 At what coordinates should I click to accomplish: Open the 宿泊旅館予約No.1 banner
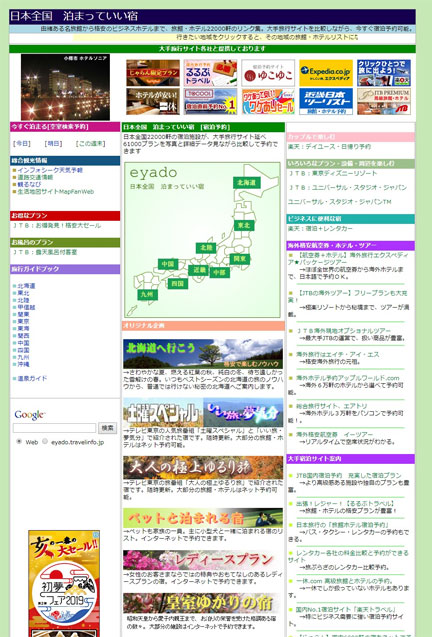[210, 102]
